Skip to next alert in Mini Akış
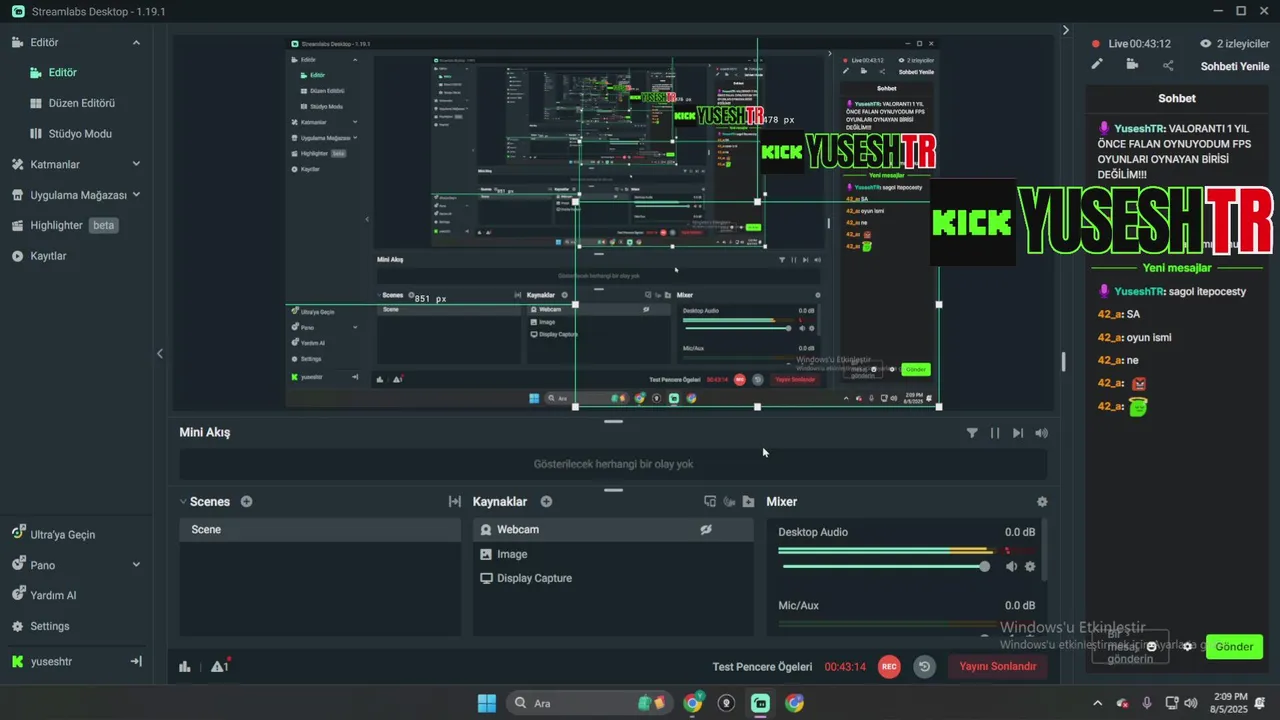The height and width of the screenshot is (720, 1280). coord(1018,433)
